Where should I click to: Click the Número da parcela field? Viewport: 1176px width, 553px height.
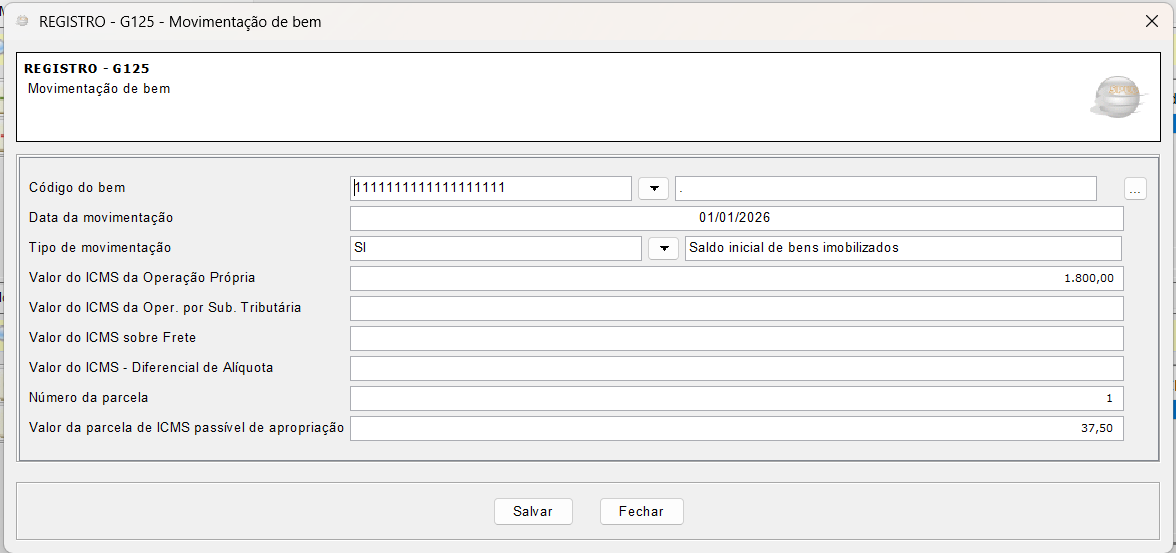click(x=736, y=398)
